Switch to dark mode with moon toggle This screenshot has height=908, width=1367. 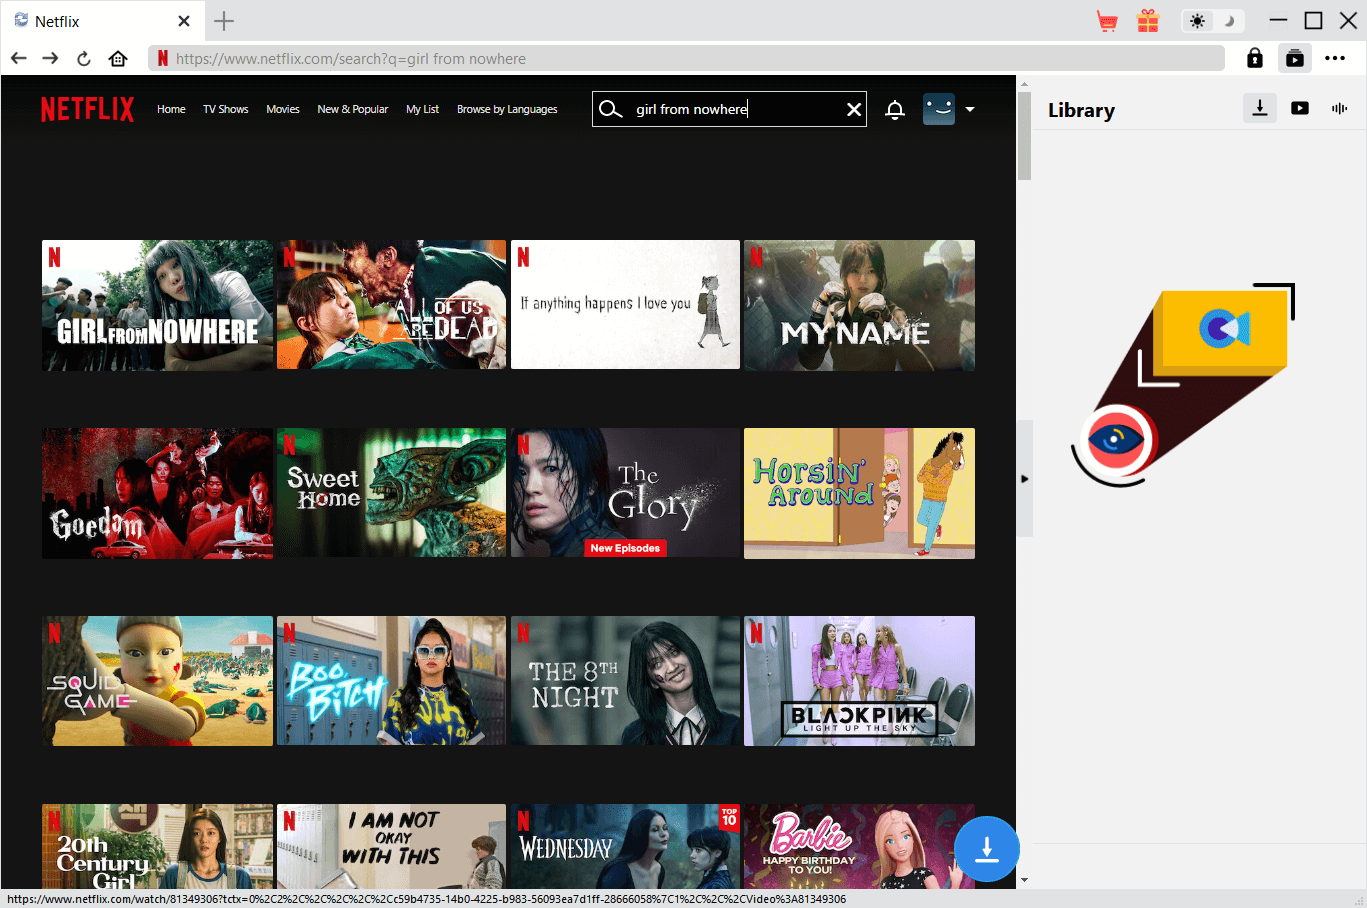pyautogui.click(x=1229, y=21)
